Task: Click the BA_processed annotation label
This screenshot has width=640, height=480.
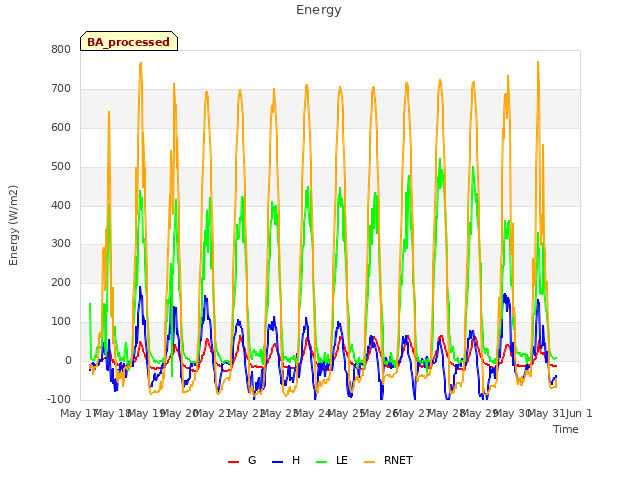Action: [x=129, y=41]
